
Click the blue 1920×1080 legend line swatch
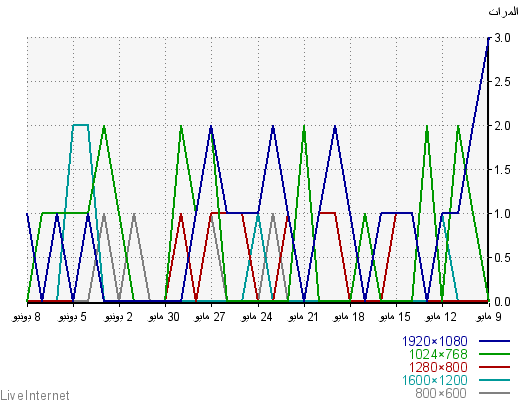tap(495, 341)
